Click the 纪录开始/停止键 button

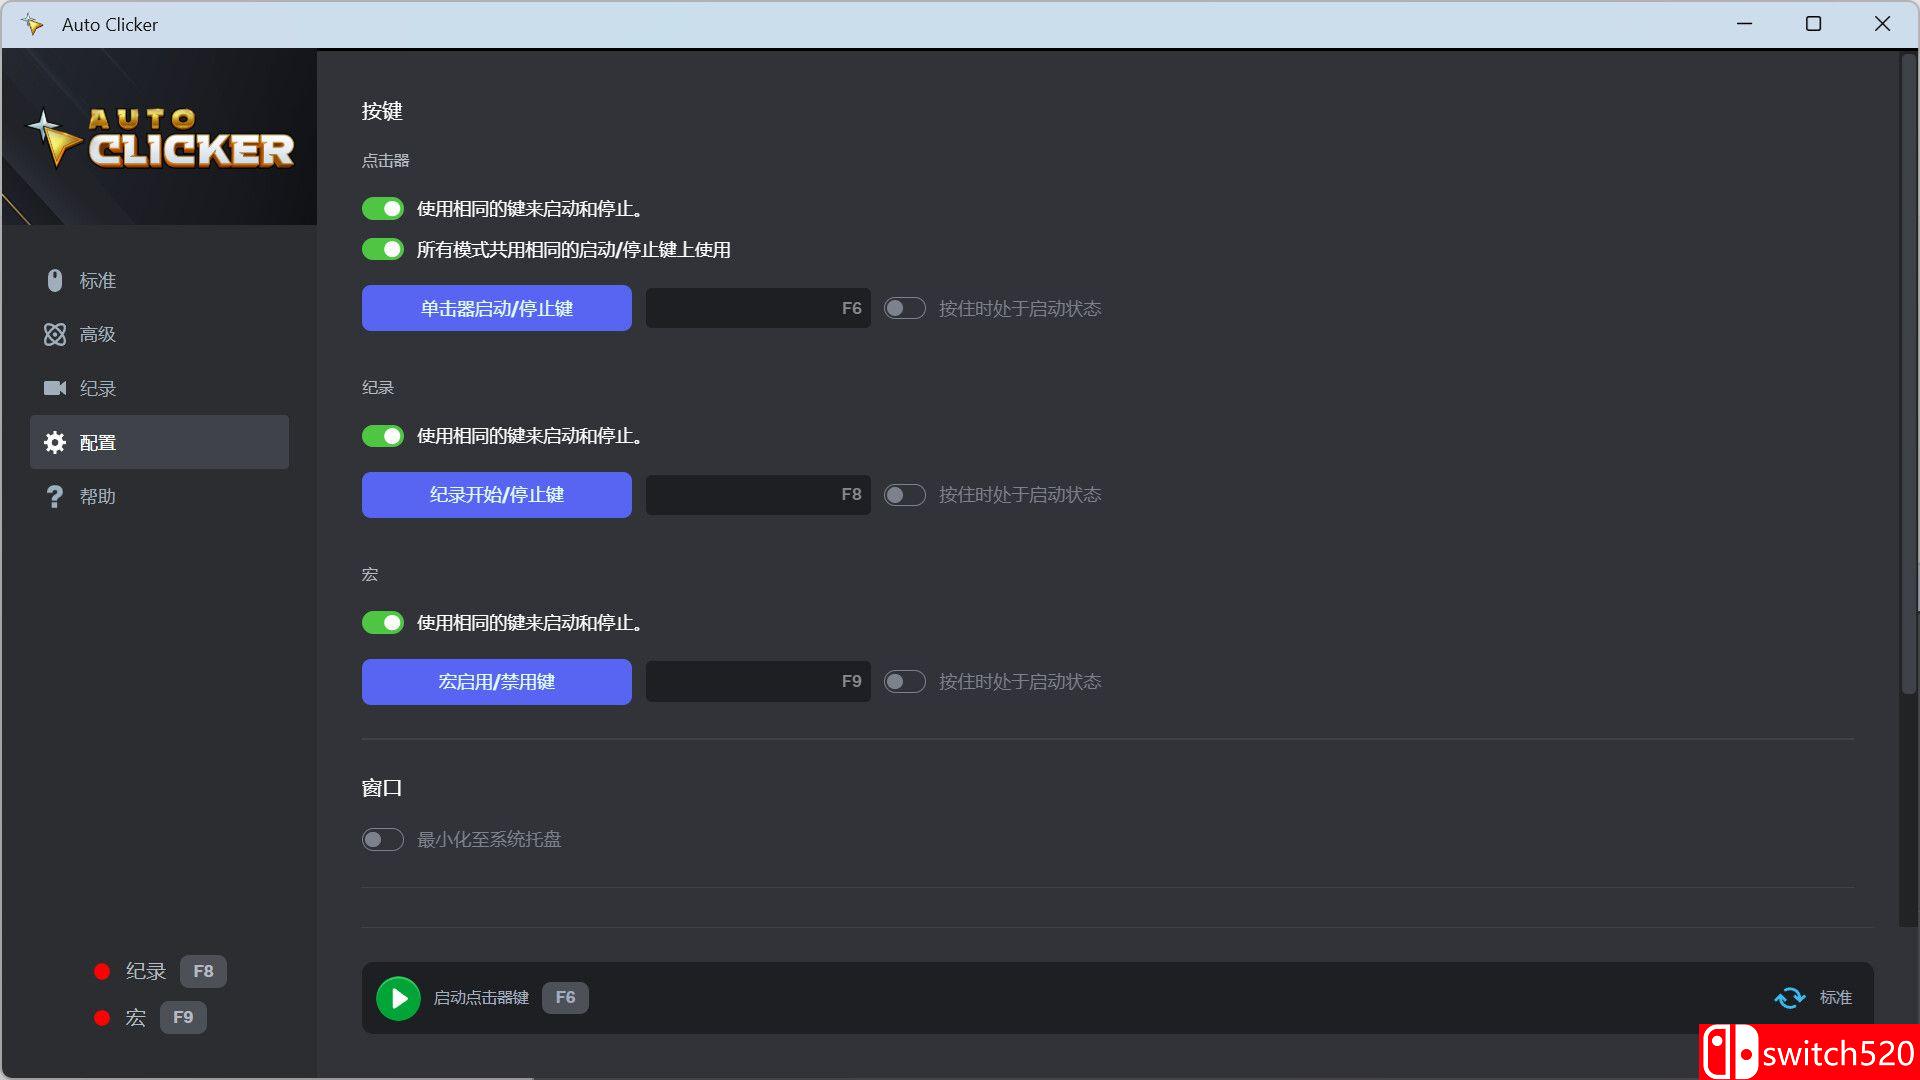tap(496, 494)
